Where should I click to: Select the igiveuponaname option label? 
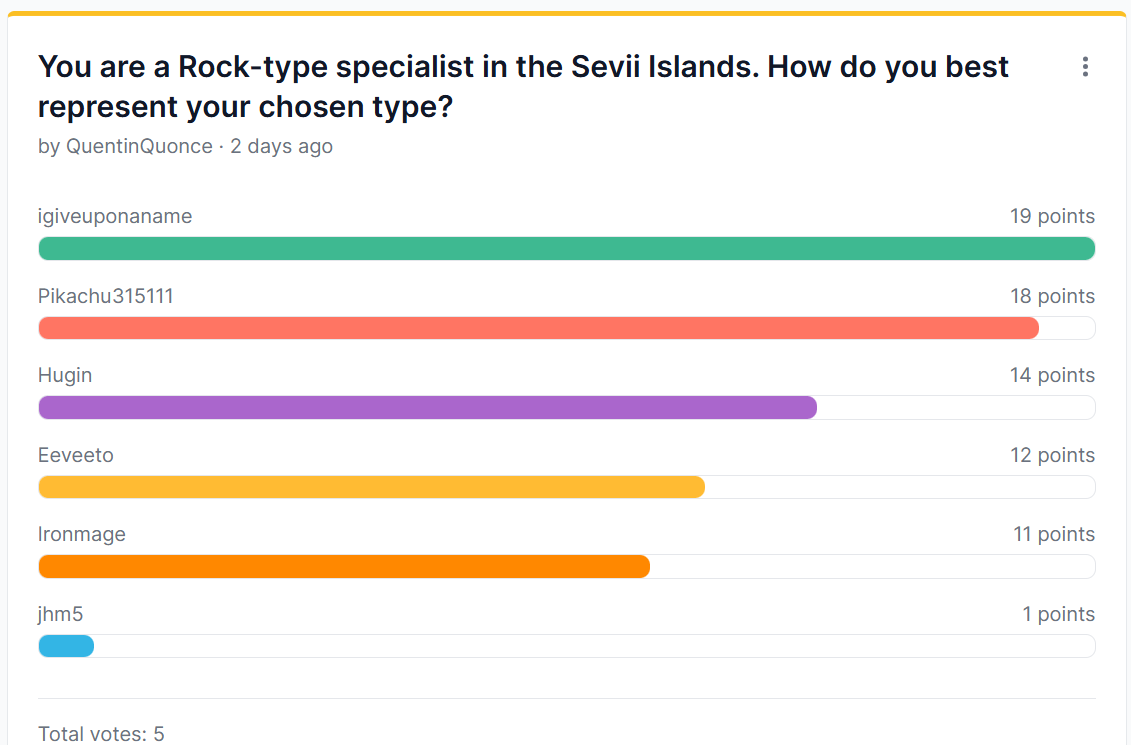115,216
